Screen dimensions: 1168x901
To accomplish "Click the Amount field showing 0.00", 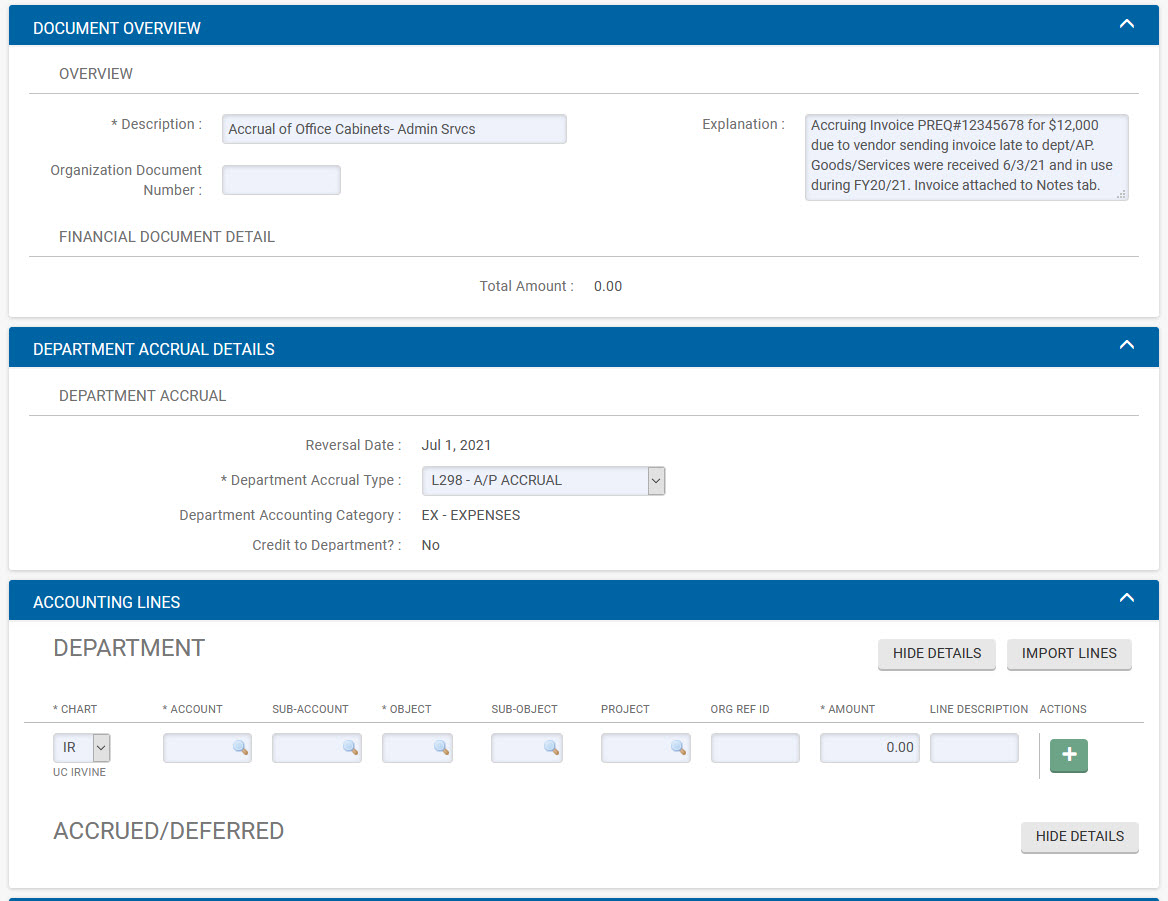I will click(x=870, y=748).
